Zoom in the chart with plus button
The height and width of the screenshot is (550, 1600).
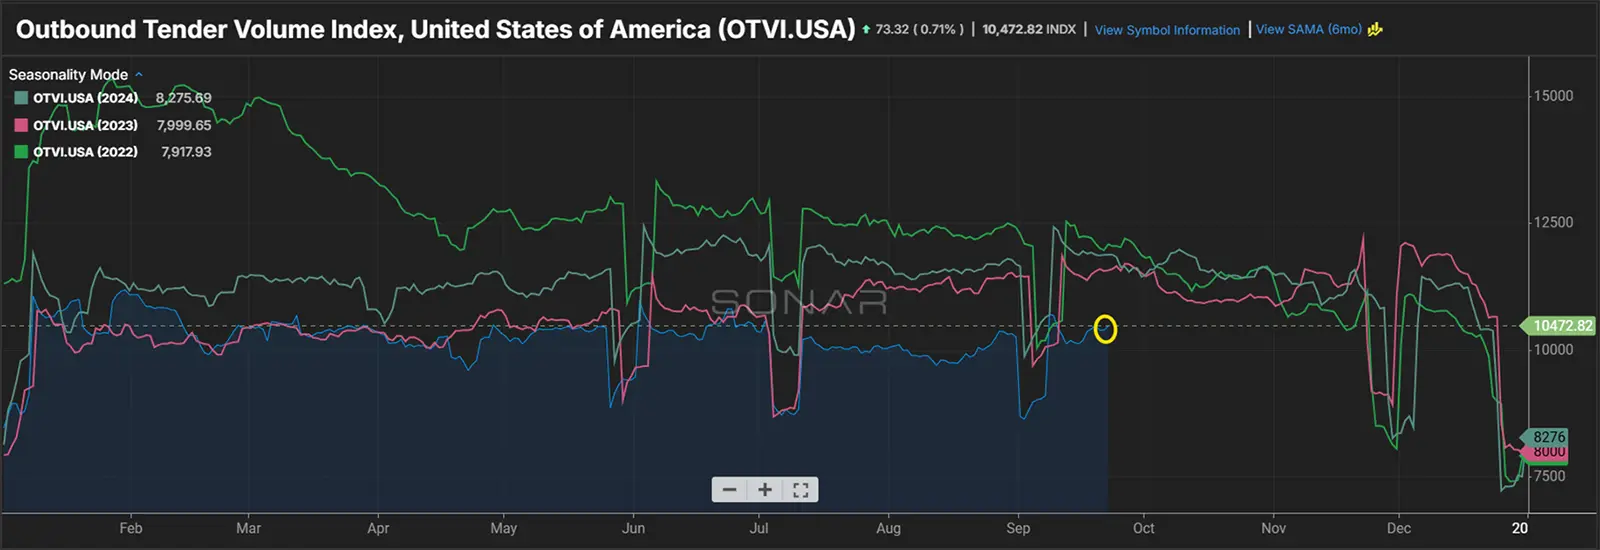pyautogui.click(x=765, y=490)
